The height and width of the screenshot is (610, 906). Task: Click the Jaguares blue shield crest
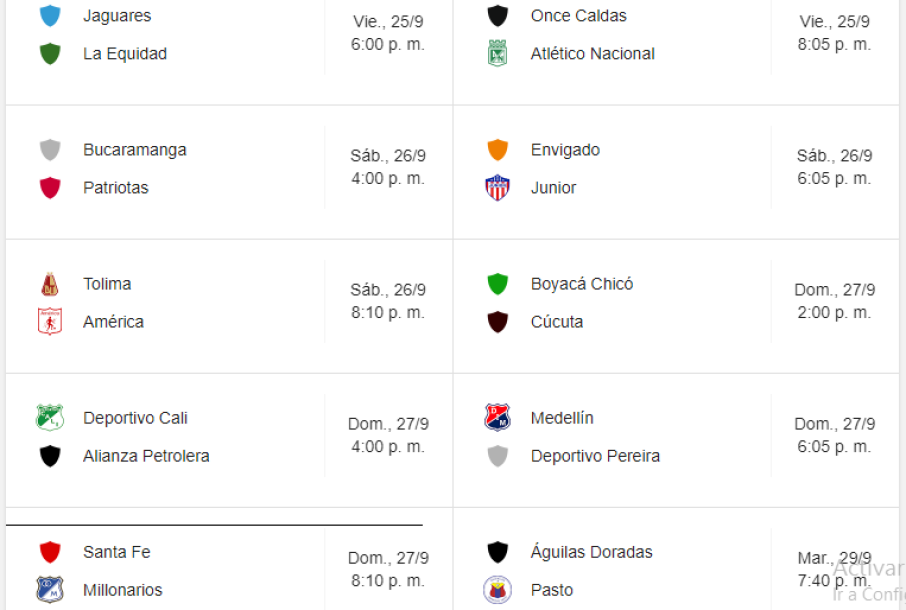50,16
